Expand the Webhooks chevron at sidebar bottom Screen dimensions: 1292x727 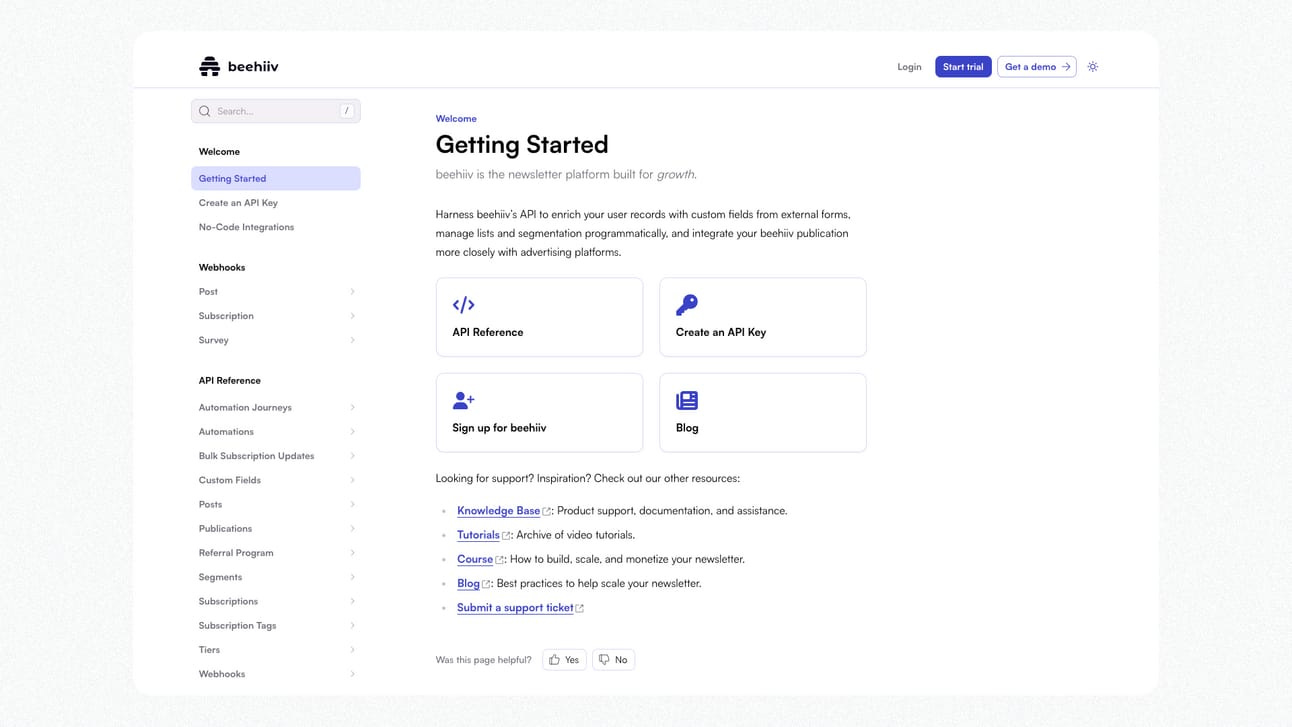352,674
